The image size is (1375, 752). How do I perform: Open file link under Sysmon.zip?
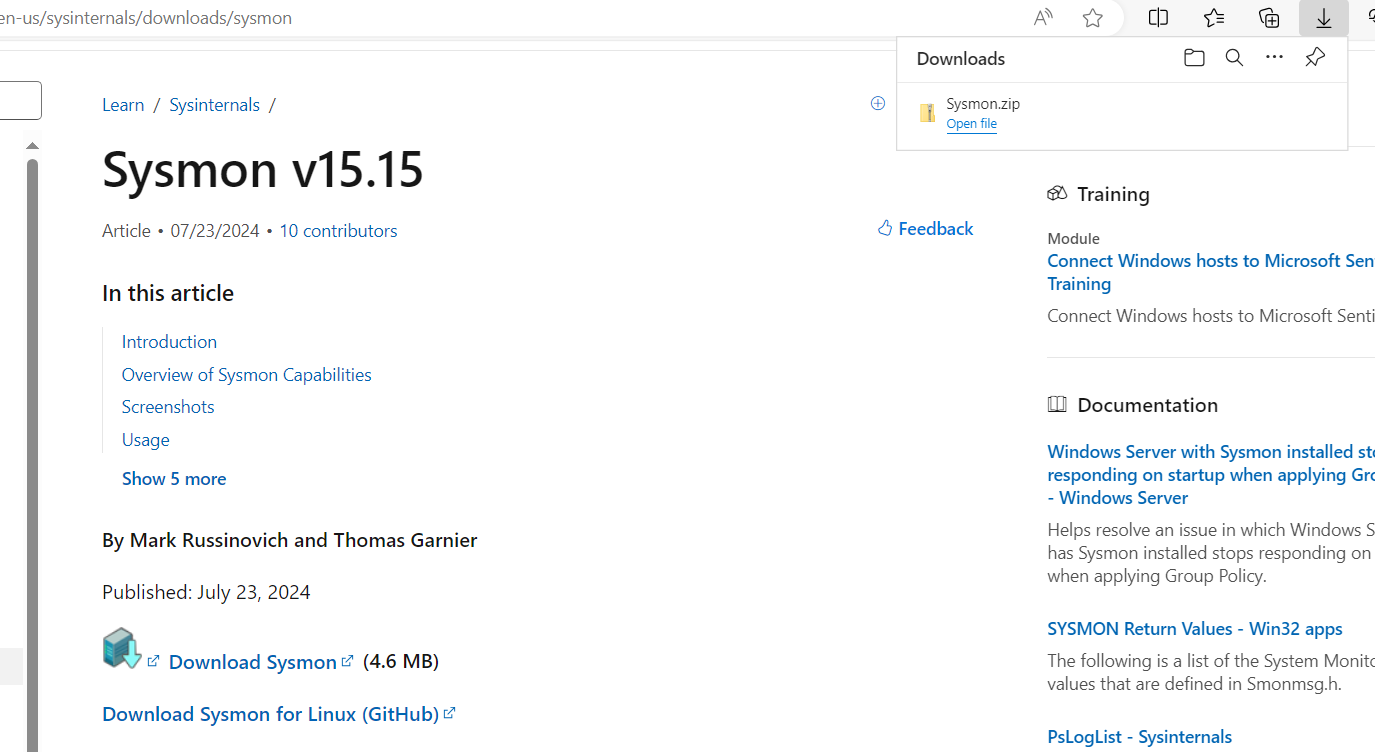[x=971, y=124]
